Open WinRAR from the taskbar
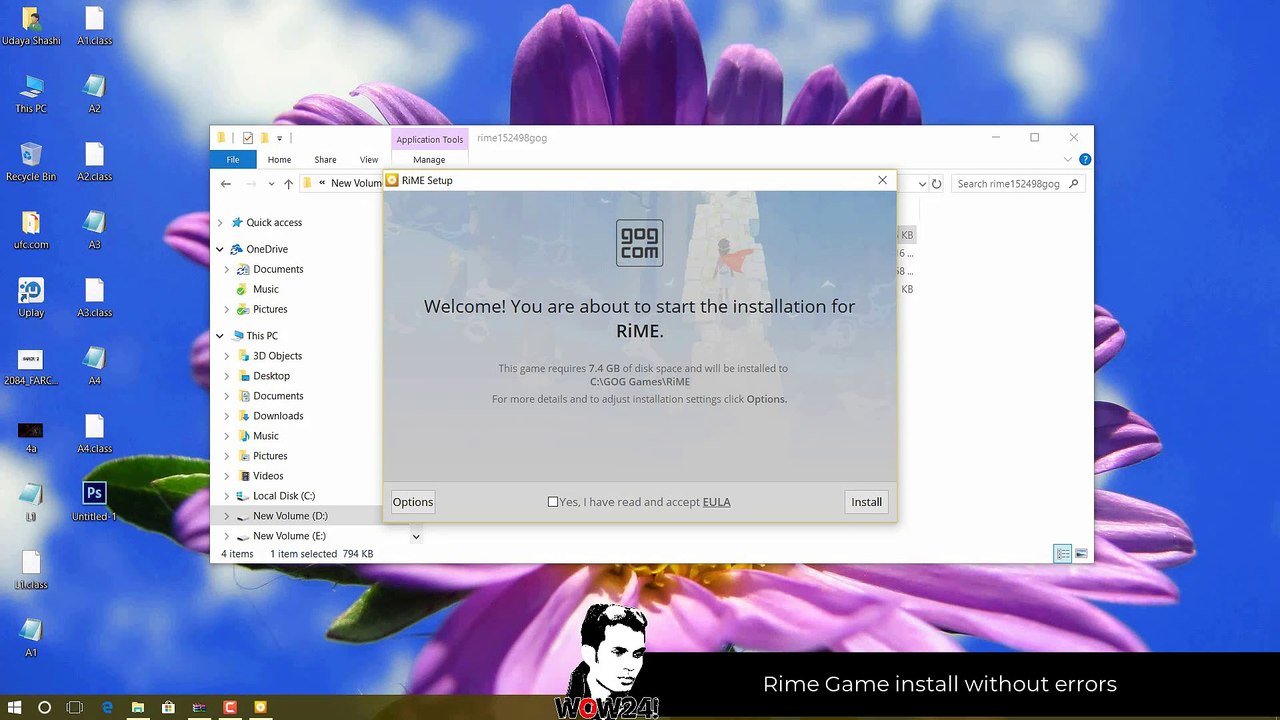Viewport: 1280px width, 720px height. coord(199,707)
